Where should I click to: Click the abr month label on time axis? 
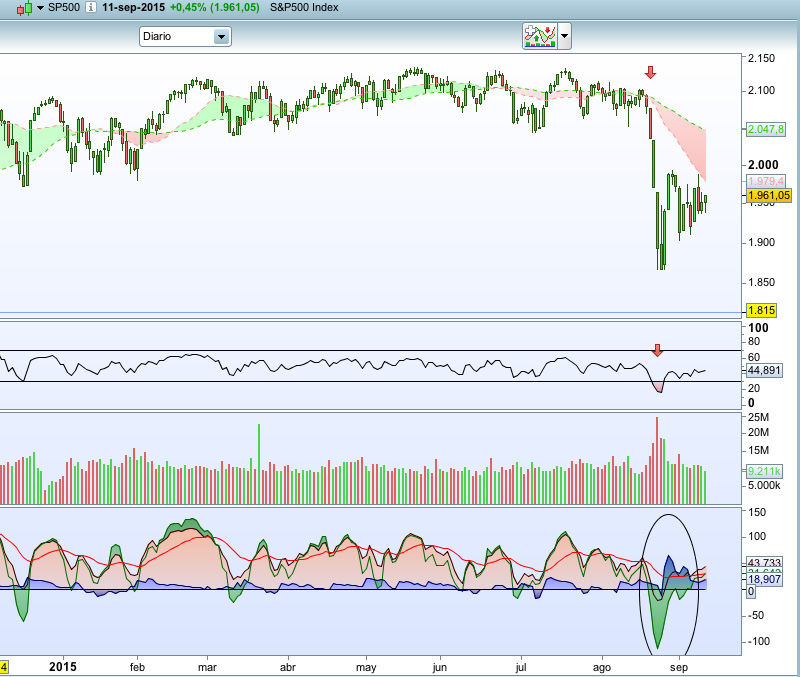click(288, 667)
